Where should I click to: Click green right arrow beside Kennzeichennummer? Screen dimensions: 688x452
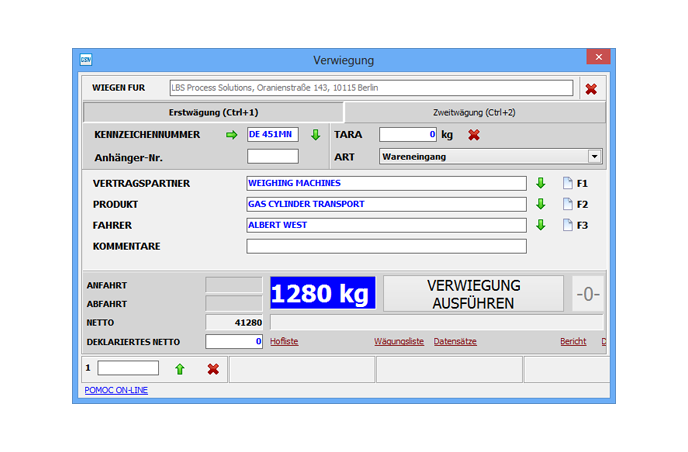232,135
